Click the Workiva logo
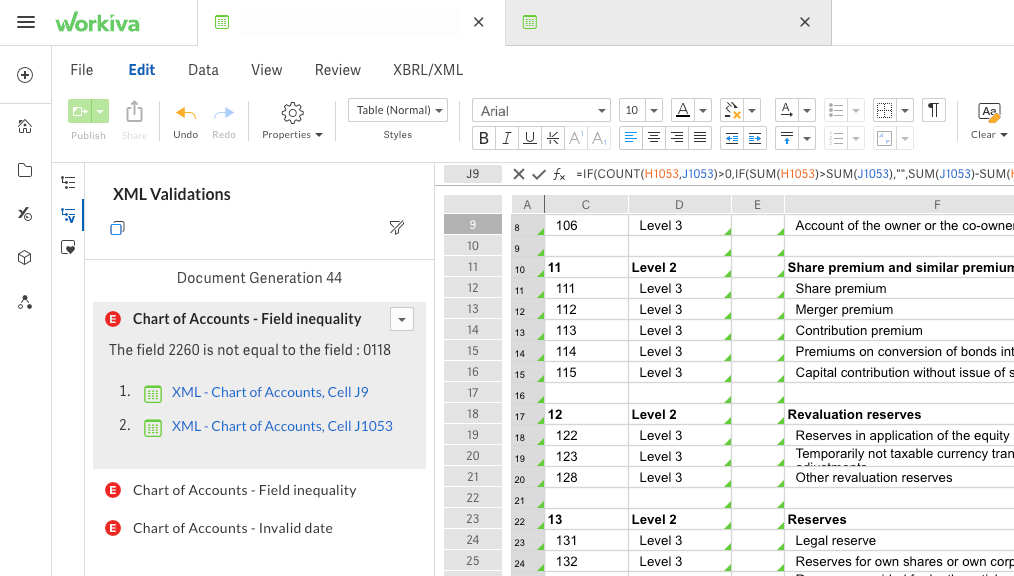Screen dimensions: 1014x576 98,23
